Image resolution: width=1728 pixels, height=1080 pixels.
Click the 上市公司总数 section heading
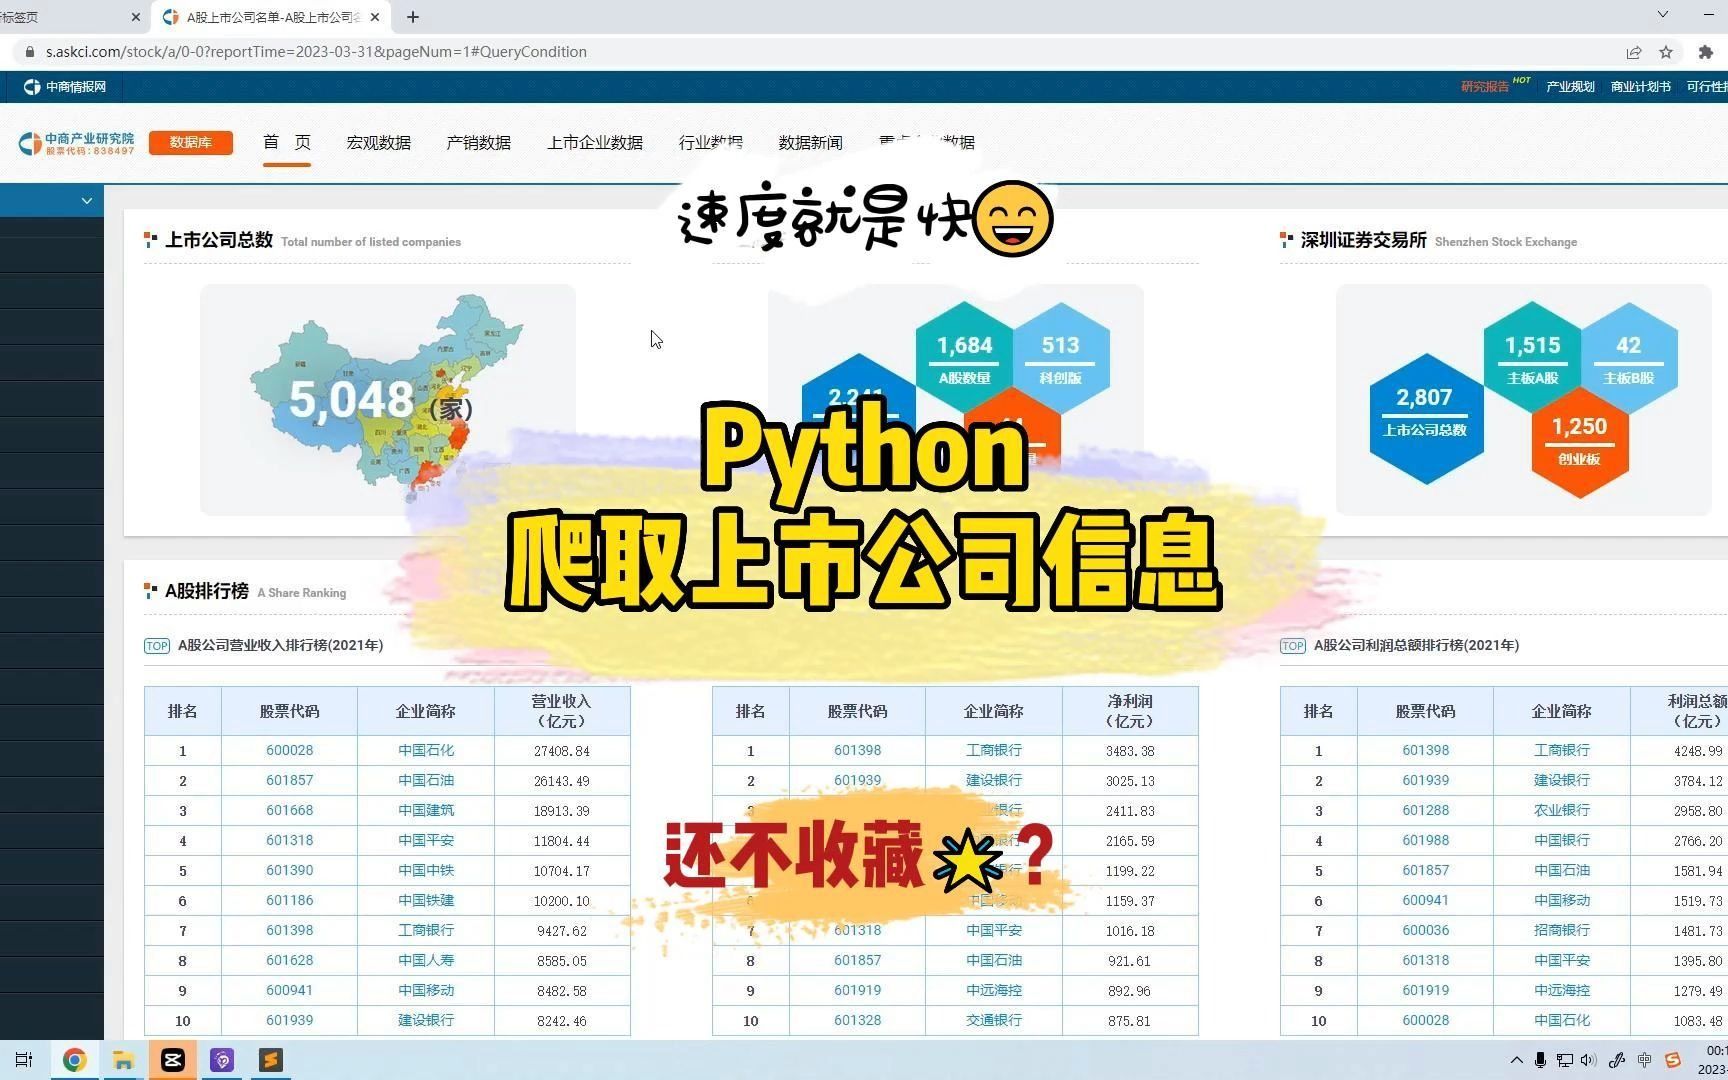click(x=219, y=240)
